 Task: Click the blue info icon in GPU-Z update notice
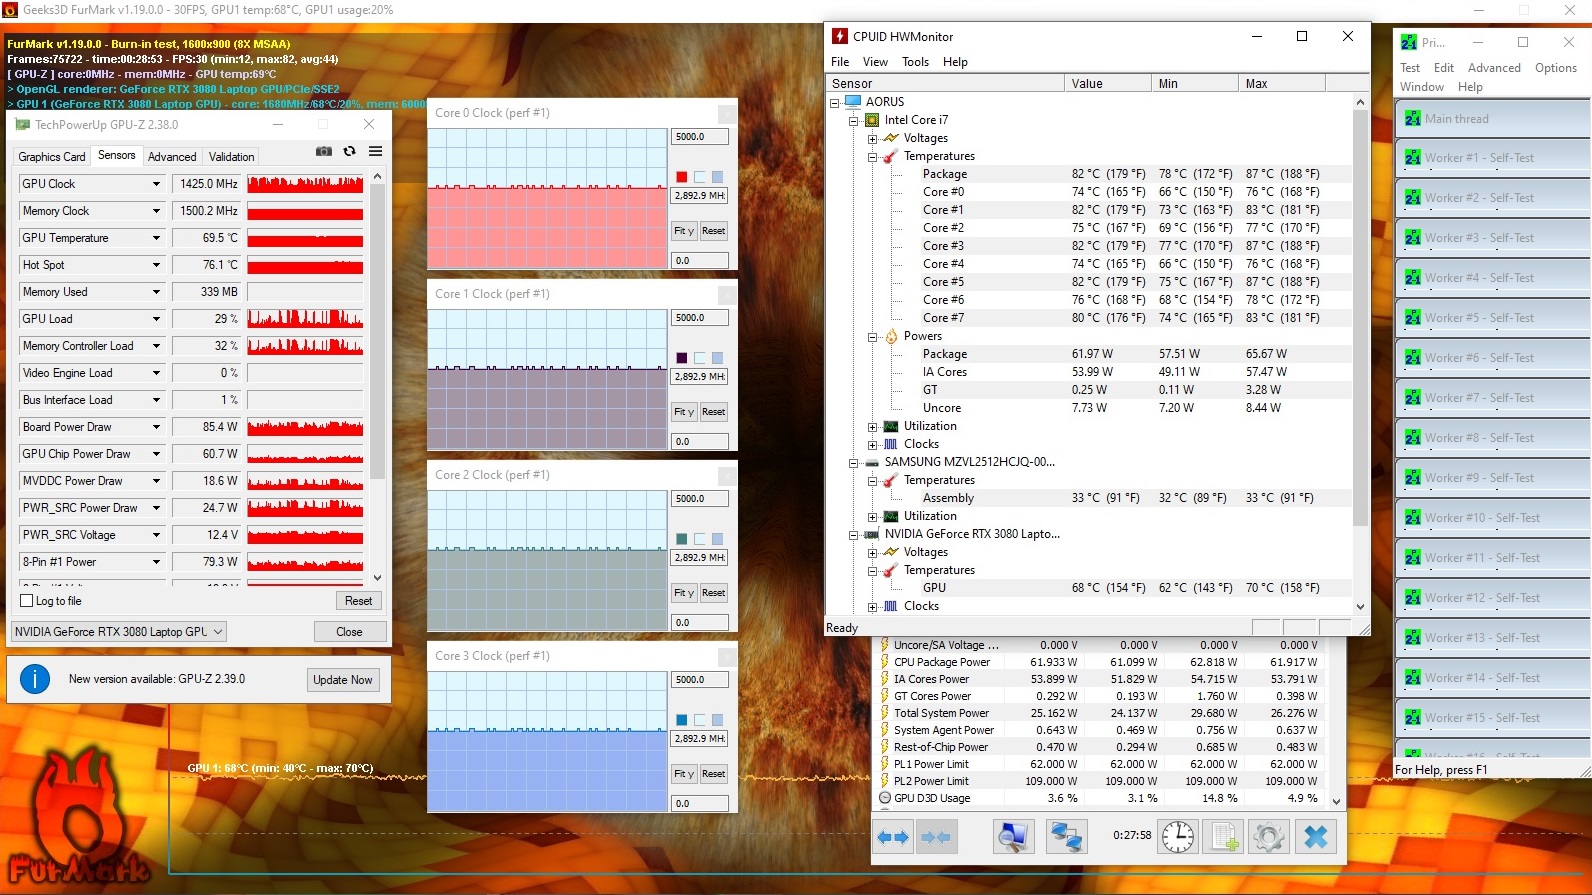(35, 680)
